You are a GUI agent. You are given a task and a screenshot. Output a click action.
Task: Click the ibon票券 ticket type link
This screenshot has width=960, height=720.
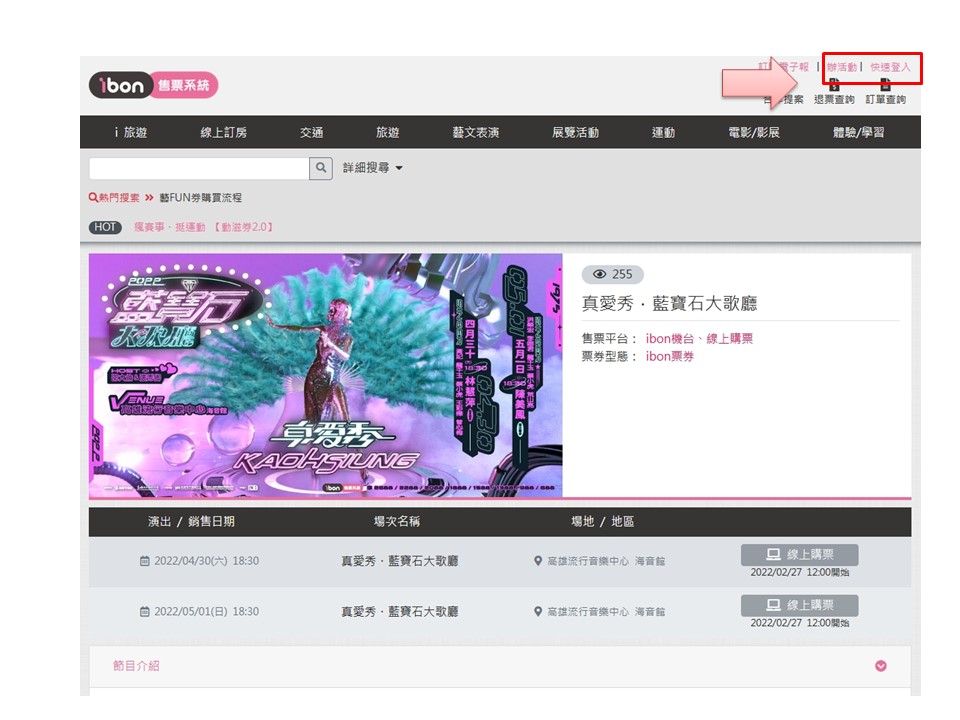tap(670, 356)
